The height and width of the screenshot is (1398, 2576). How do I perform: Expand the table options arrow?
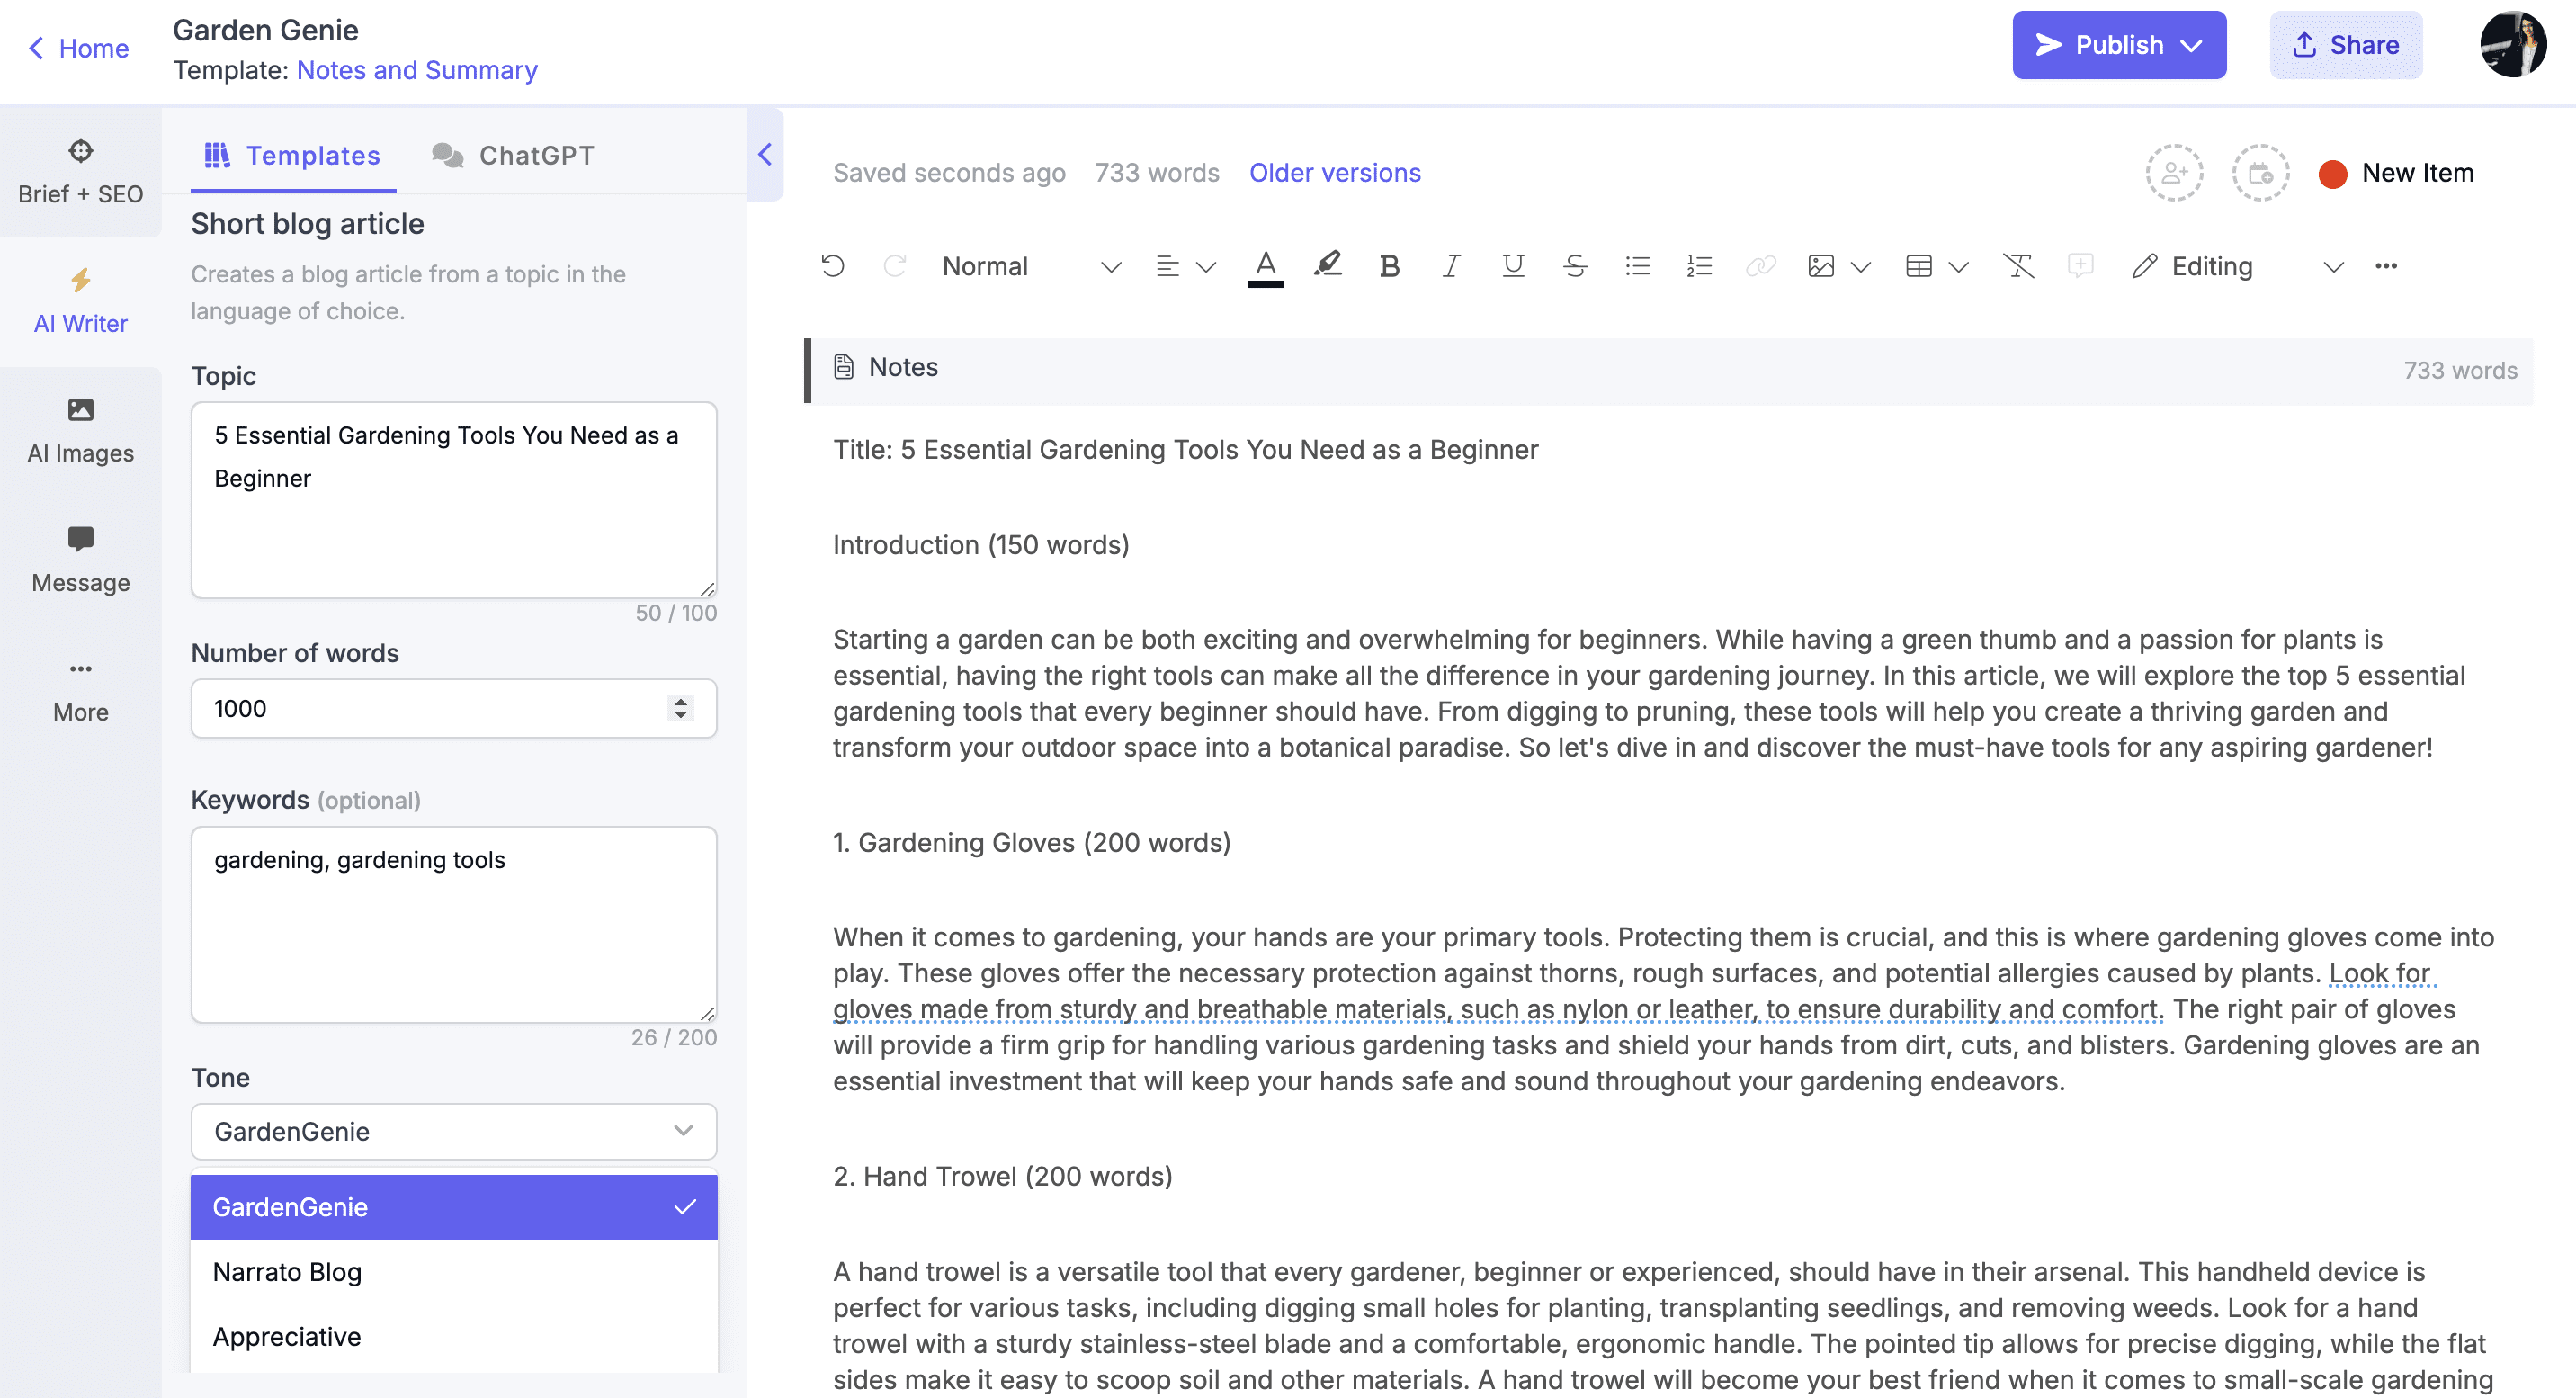tap(1959, 267)
